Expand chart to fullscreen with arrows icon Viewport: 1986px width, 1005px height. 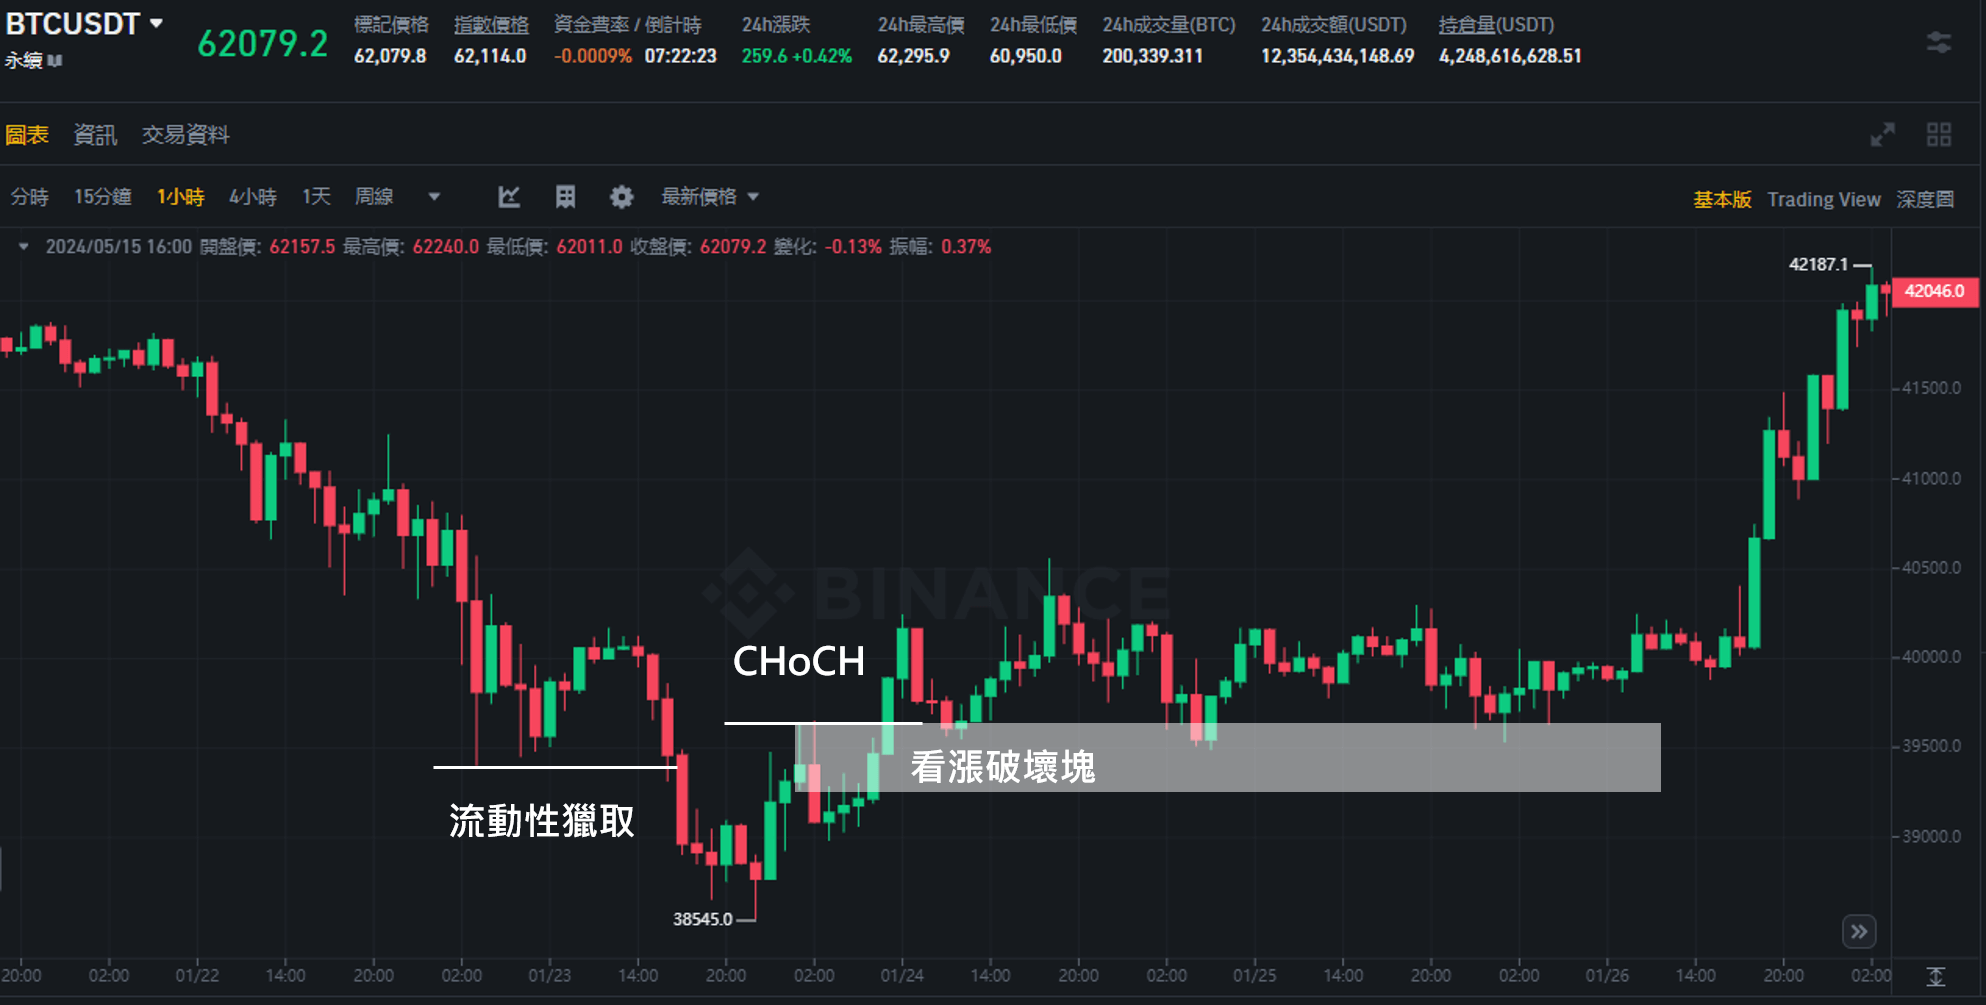(1883, 133)
